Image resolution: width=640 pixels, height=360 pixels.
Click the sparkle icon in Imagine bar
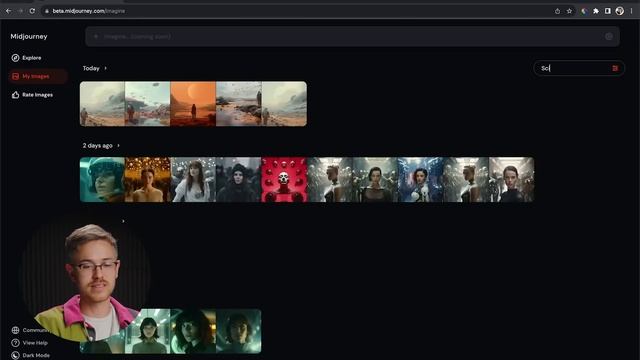[96, 36]
